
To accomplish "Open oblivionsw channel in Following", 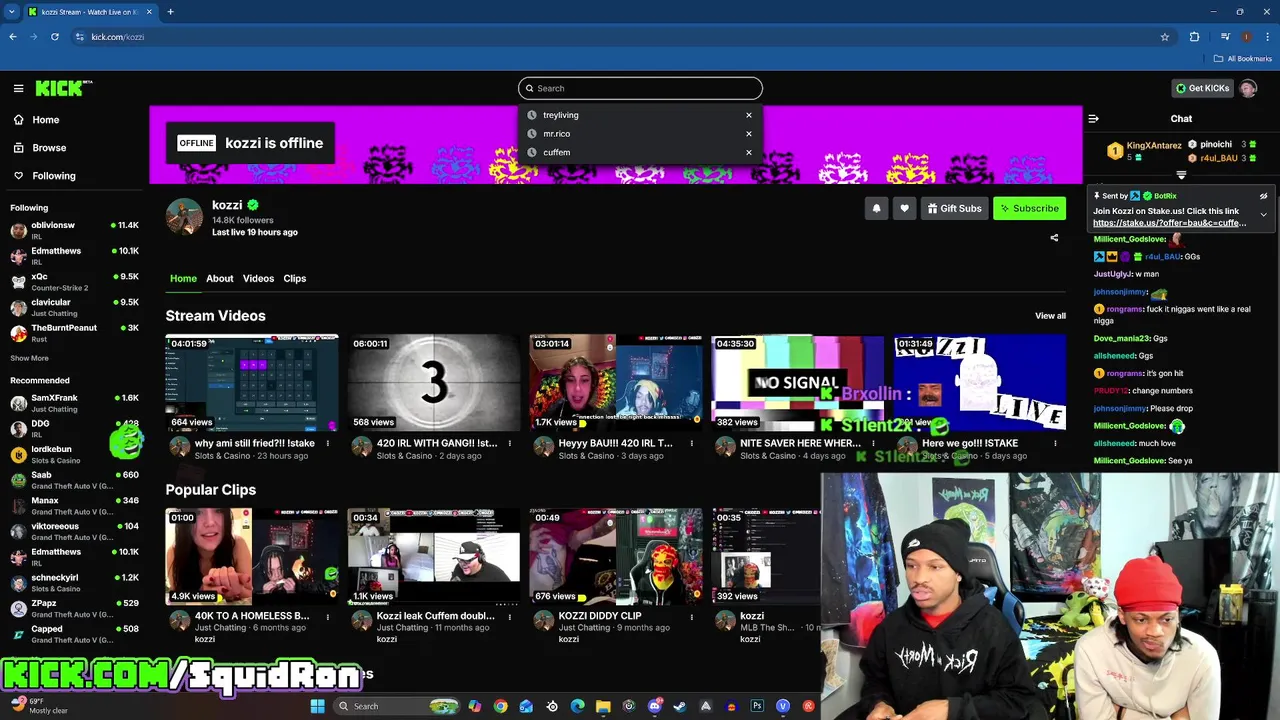I will 74,230.
